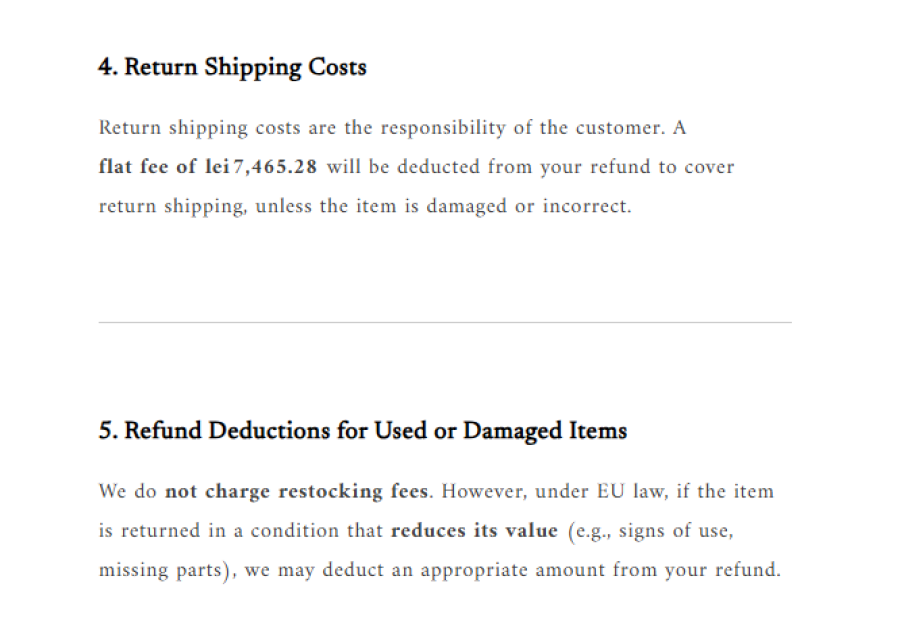Click the amount 7,465.28
The height and width of the screenshot is (622, 900).
pyautogui.click(x=275, y=167)
